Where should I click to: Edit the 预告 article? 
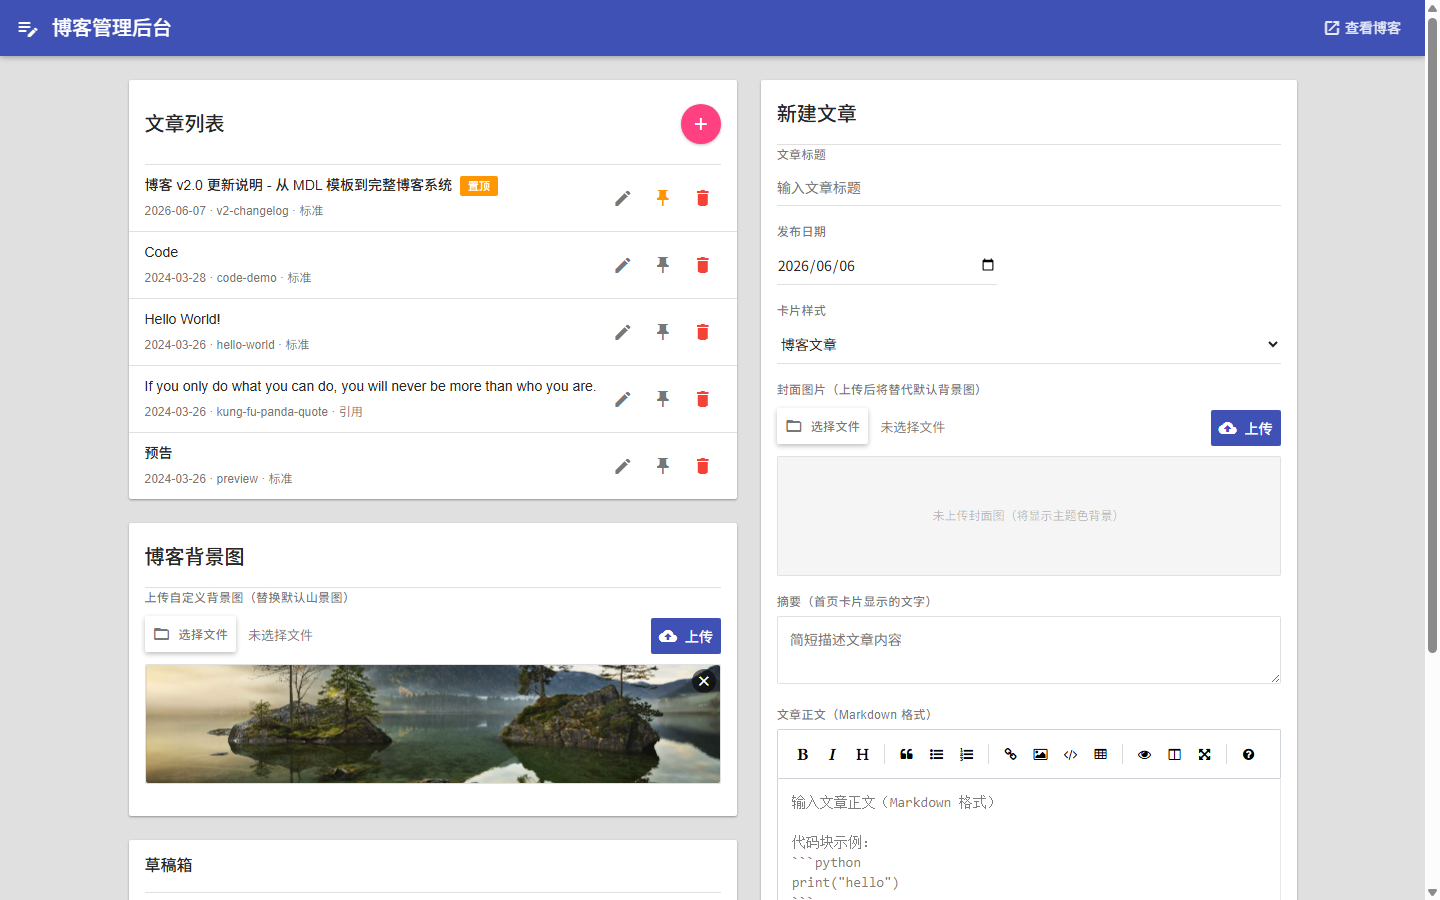point(623,466)
